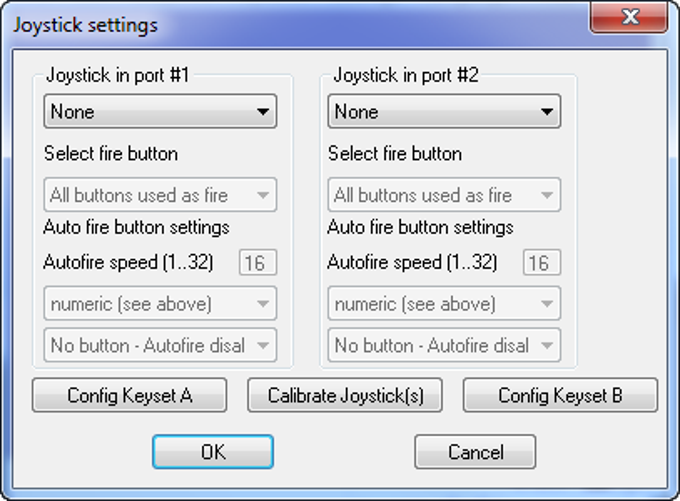Confirm settings with the OK button

click(x=212, y=452)
